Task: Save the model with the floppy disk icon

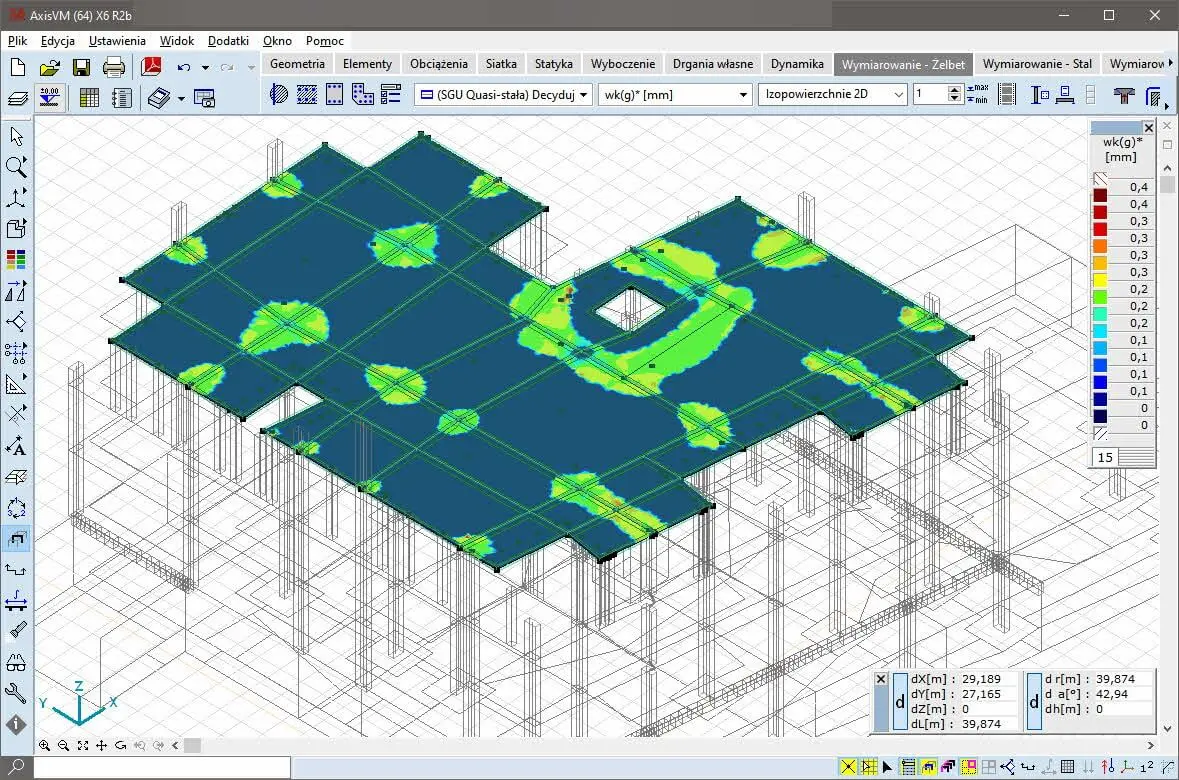Action: (x=81, y=68)
